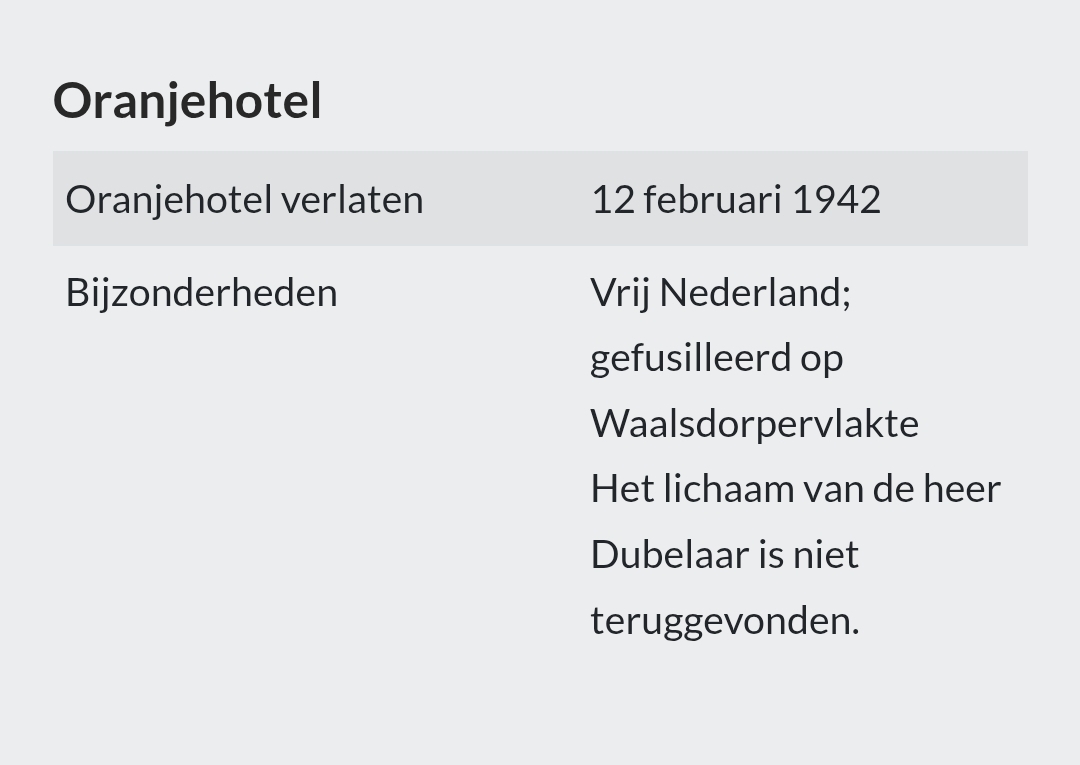Click the Oranjehotel section heading
The image size is (1080, 765).
tap(187, 102)
